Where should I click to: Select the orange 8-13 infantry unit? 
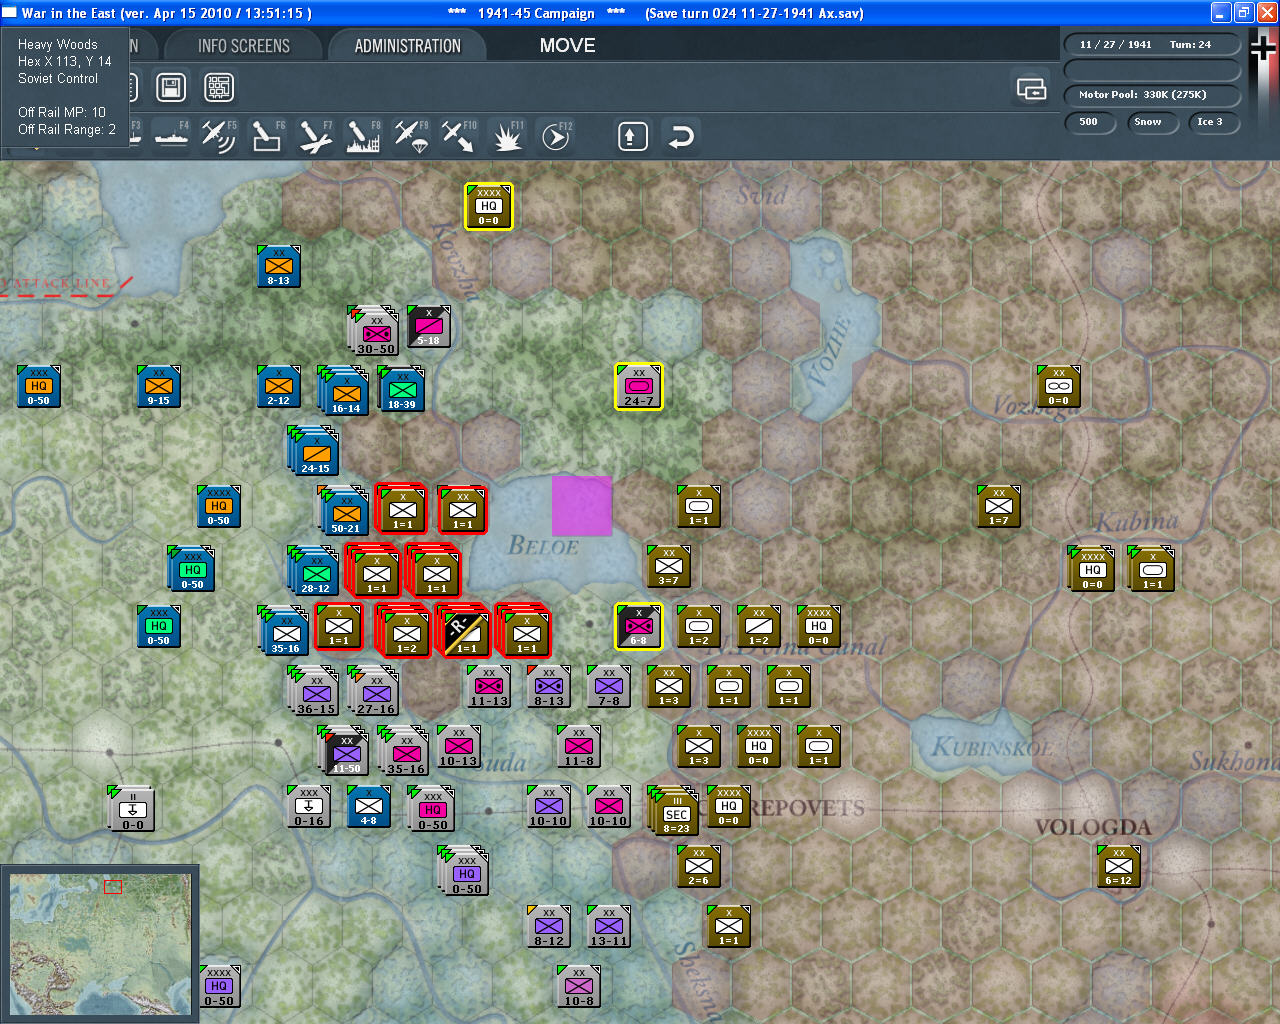[278, 266]
